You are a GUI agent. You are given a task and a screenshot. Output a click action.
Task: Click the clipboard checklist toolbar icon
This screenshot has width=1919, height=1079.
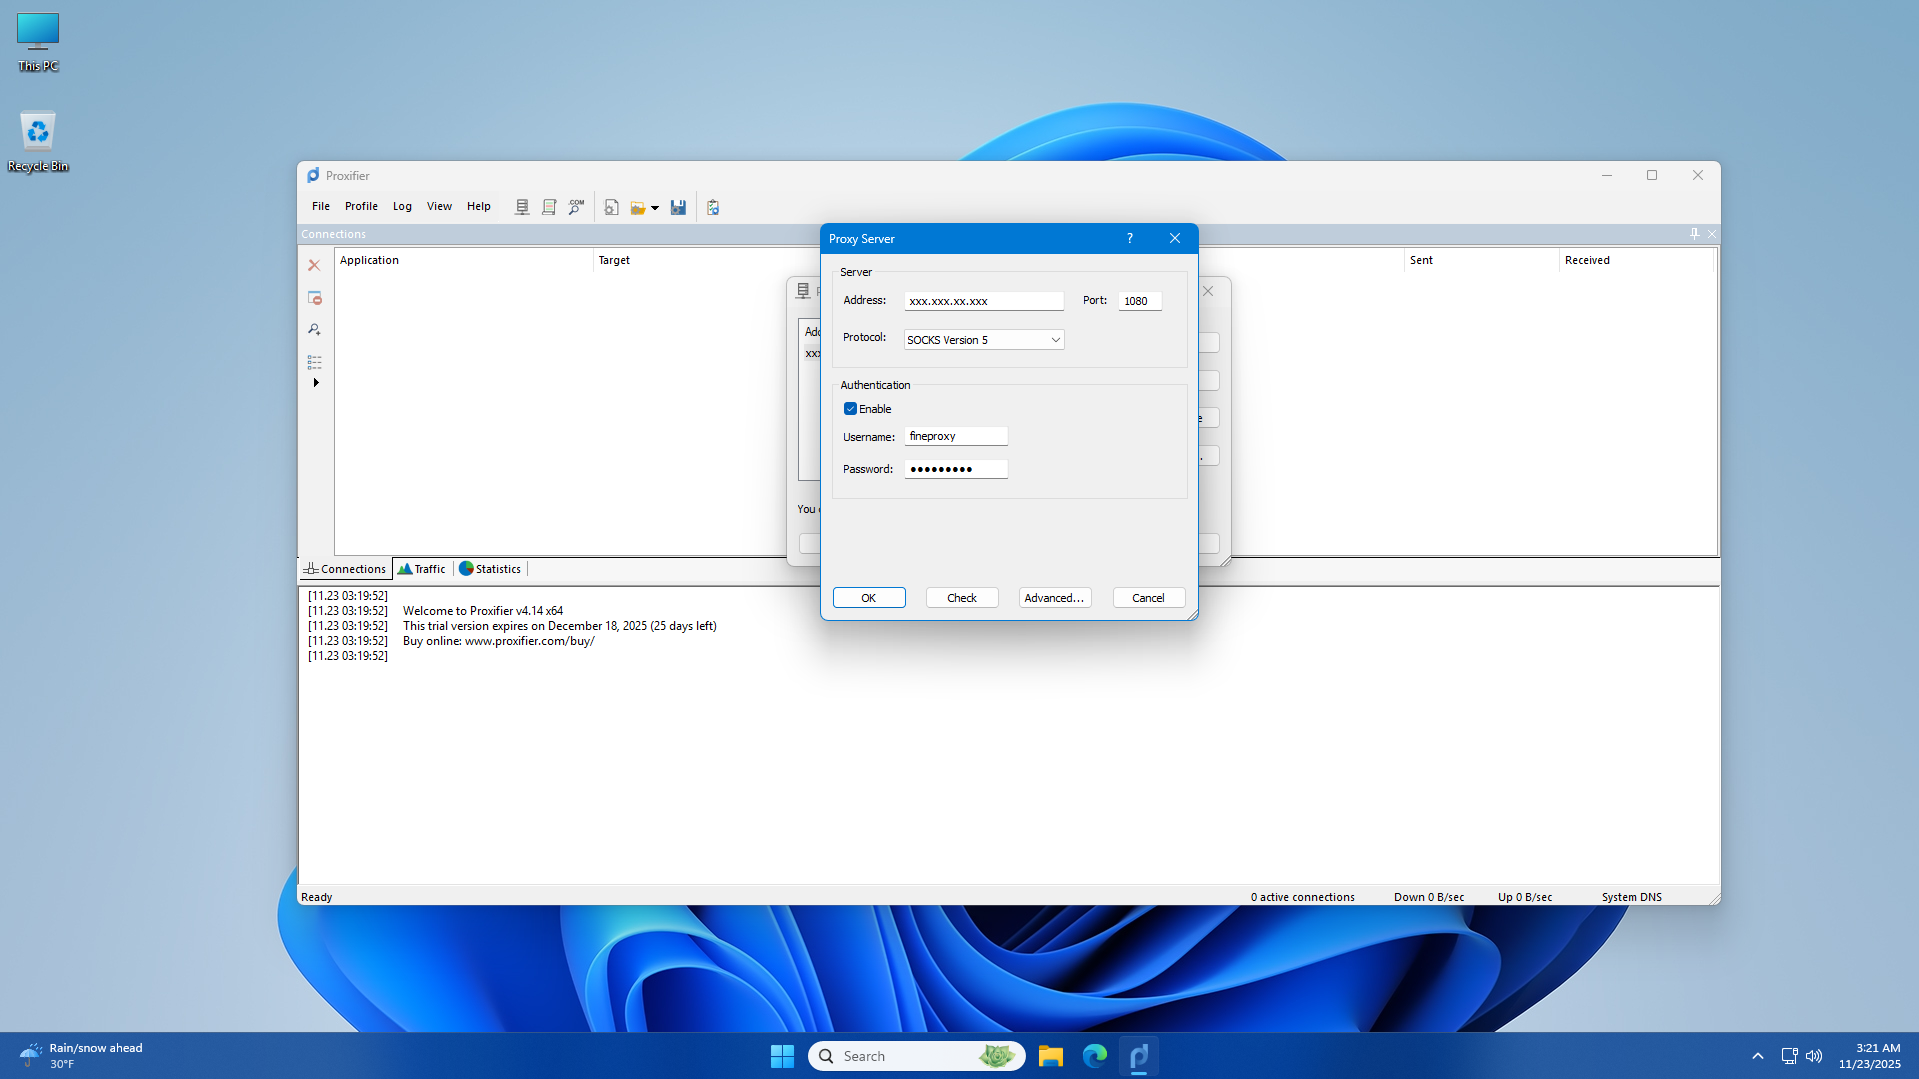click(x=713, y=207)
